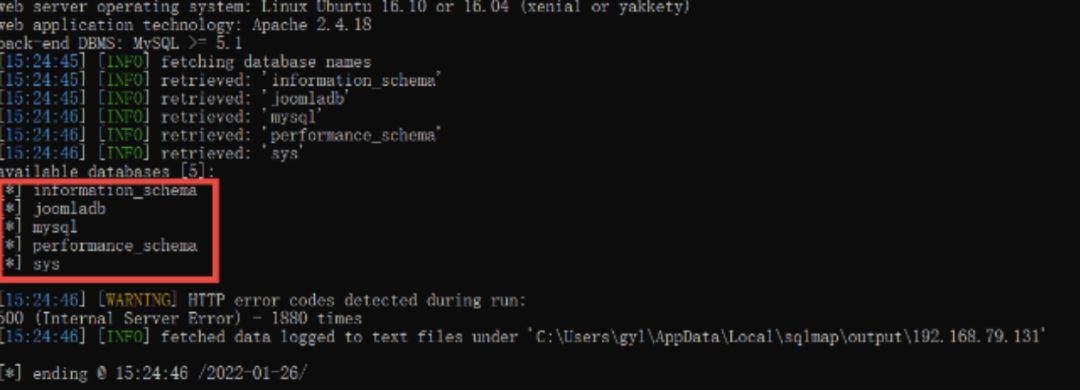The width and height of the screenshot is (1080, 390).
Task: Select 'performance_schema' in the highlighted list
Action: 115,246
